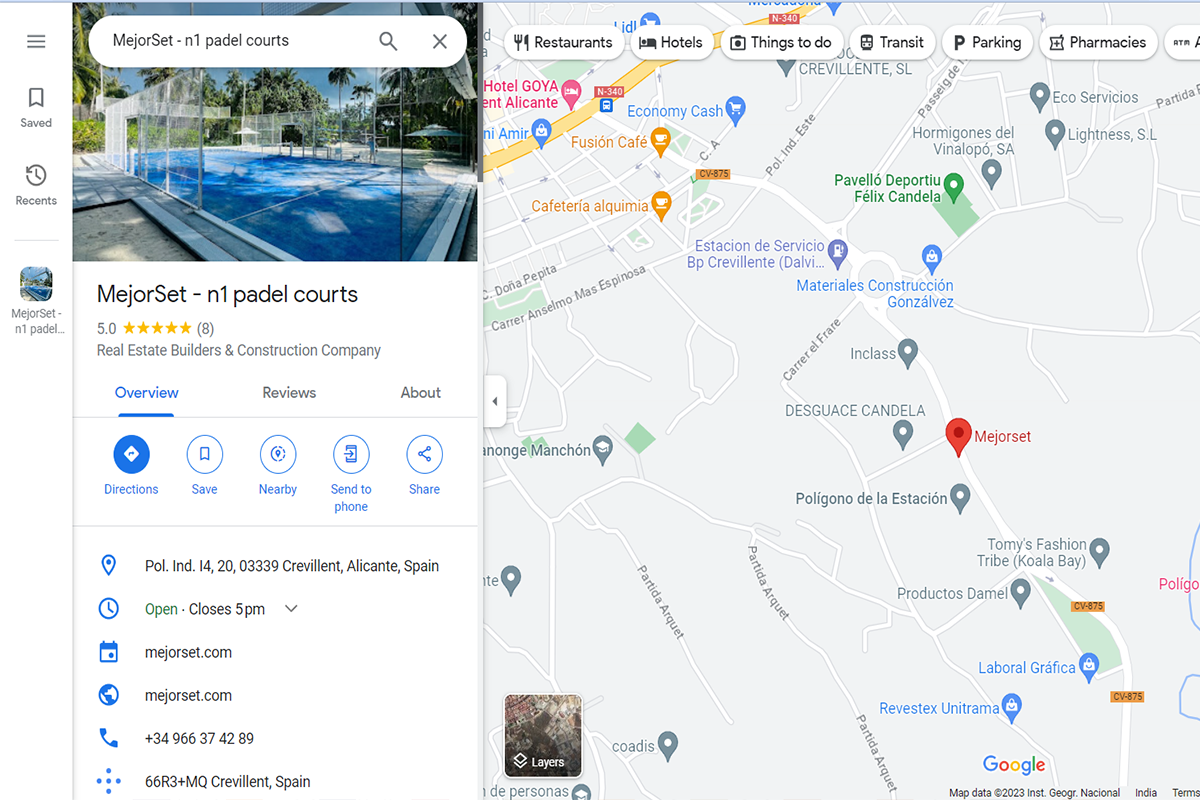Filter map by Restaurants chip
Viewport: 1200px width, 800px height.
[563, 42]
